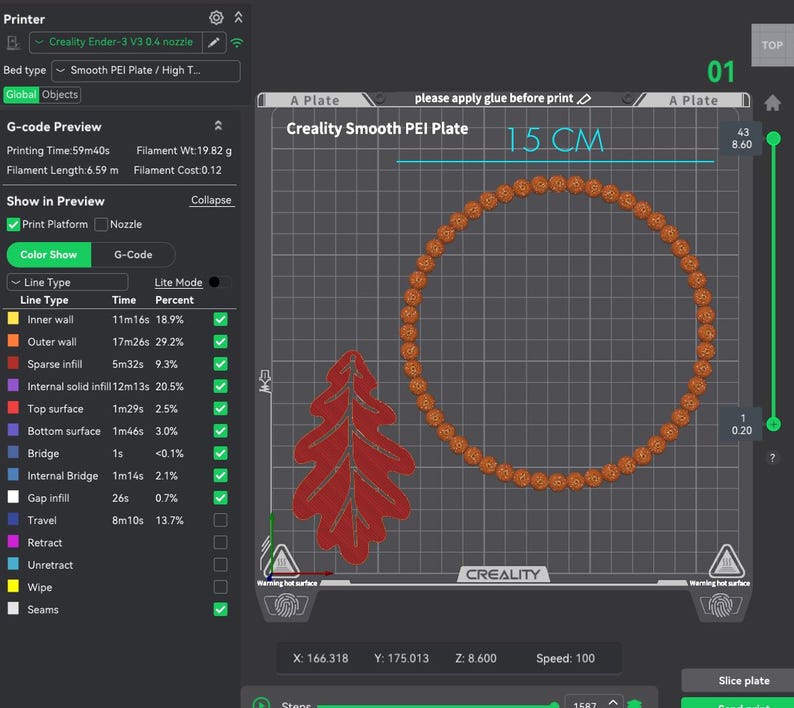Open Creality Ender-3 V3 printer dropdown
The image size is (794, 708).
pos(115,43)
